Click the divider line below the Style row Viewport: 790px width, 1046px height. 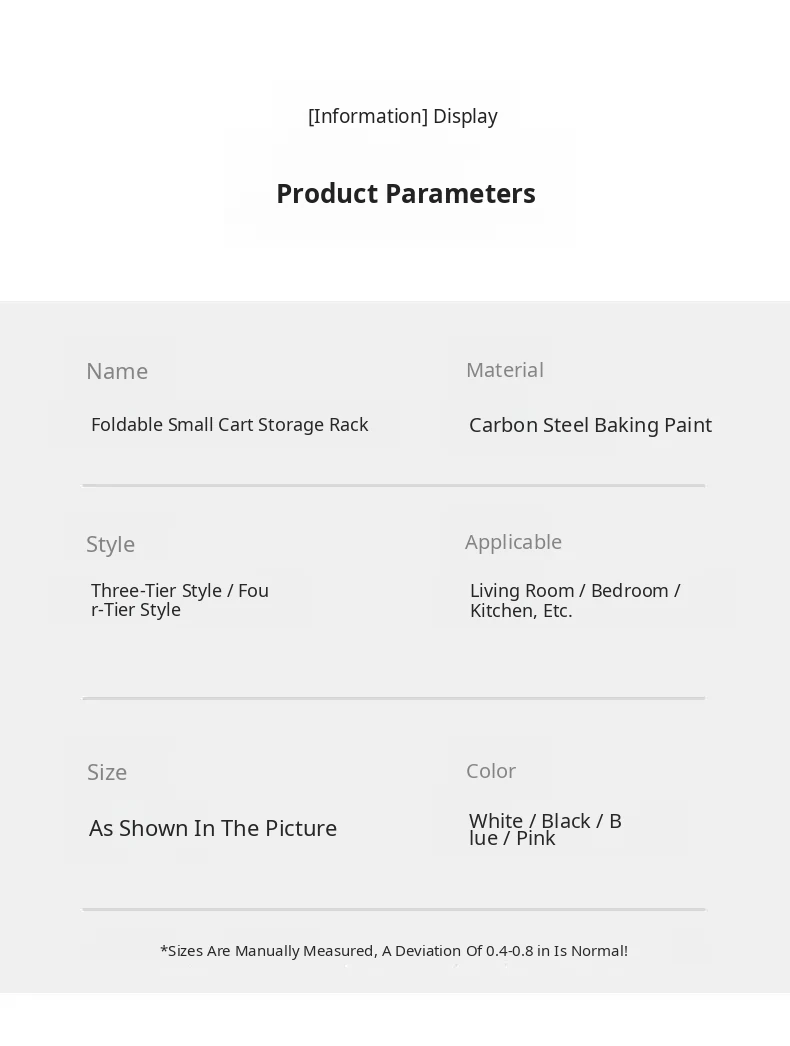(x=394, y=698)
